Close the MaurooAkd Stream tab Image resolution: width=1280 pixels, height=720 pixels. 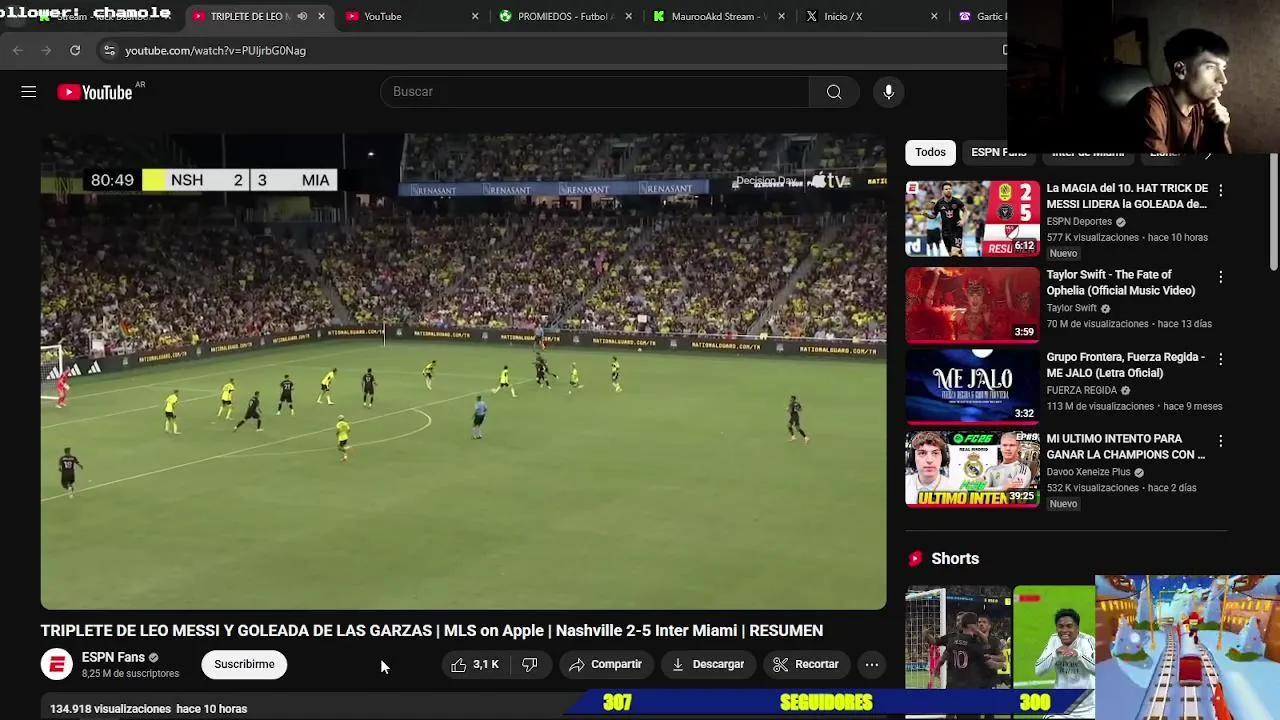coord(781,16)
